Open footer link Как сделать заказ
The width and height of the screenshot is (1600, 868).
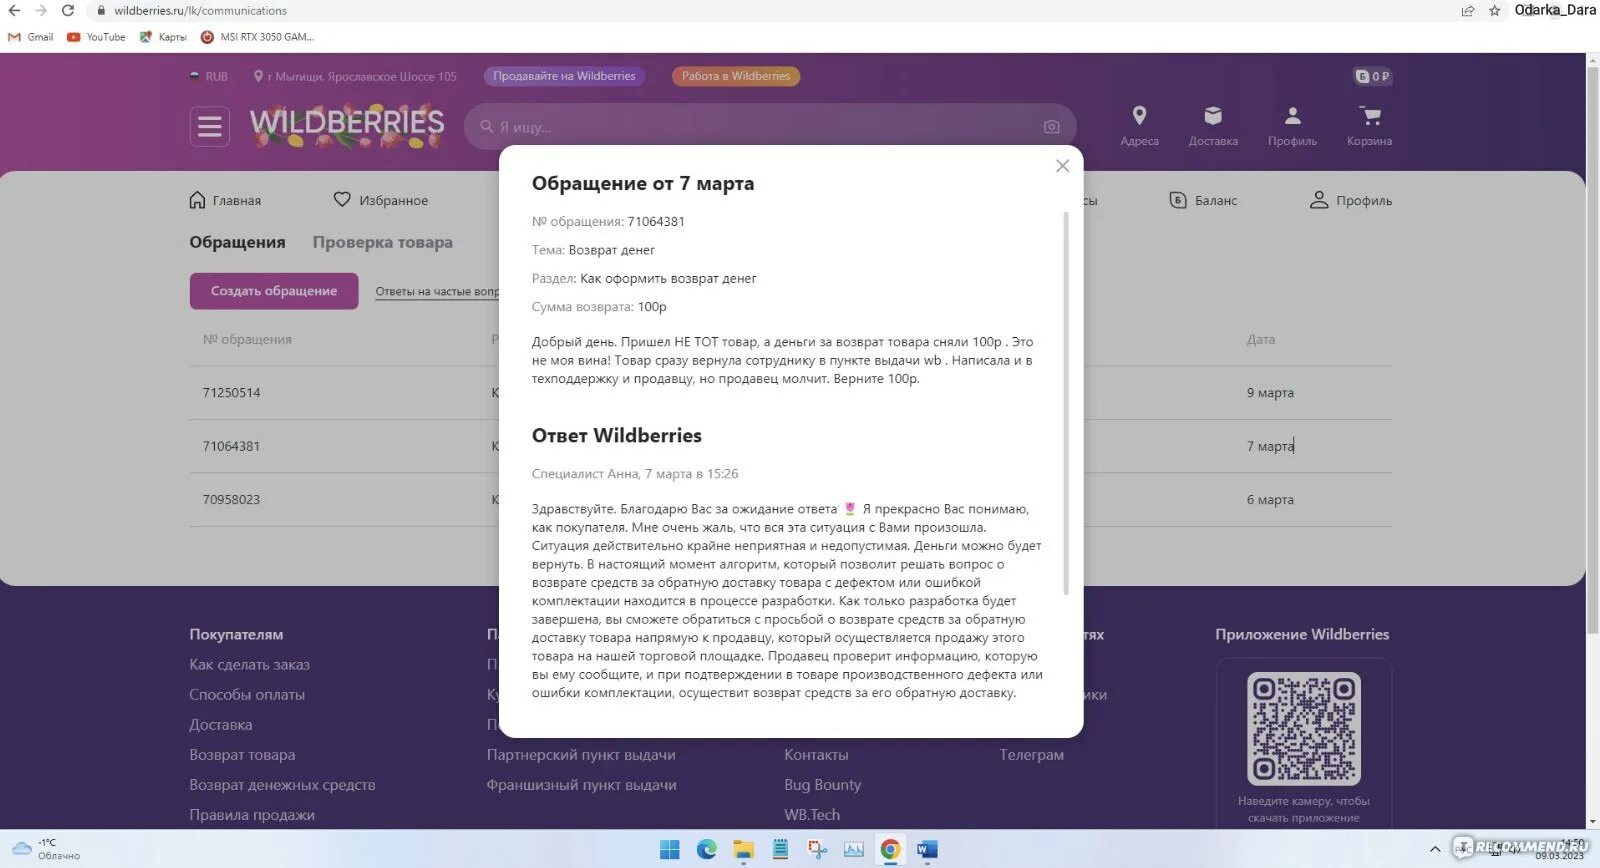(x=249, y=664)
